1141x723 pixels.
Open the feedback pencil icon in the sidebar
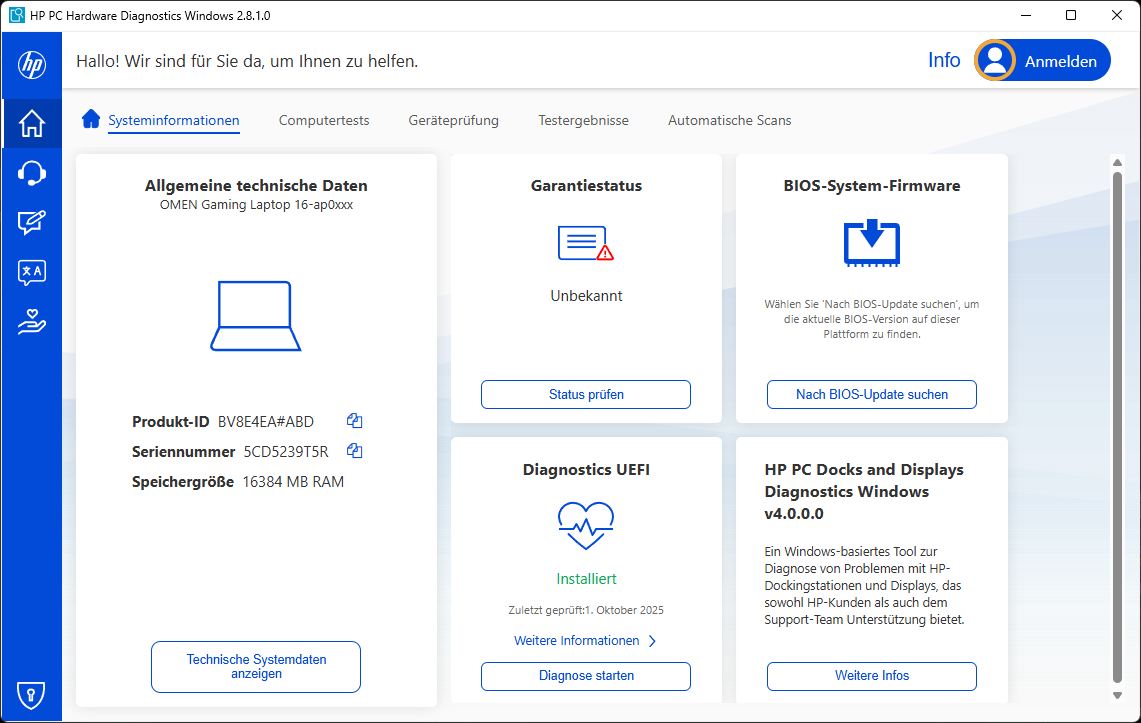pyautogui.click(x=32, y=223)
